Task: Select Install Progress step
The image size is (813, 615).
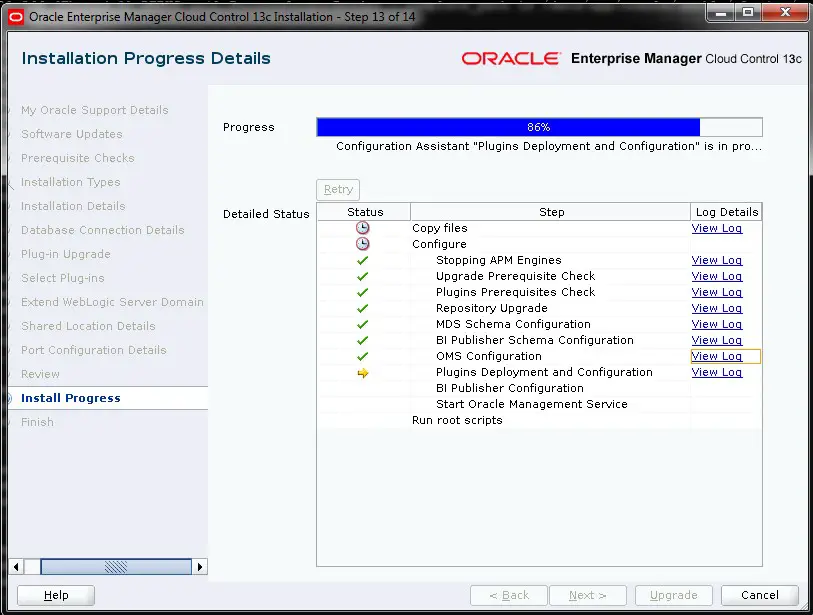Action: [x=71, y=398]
